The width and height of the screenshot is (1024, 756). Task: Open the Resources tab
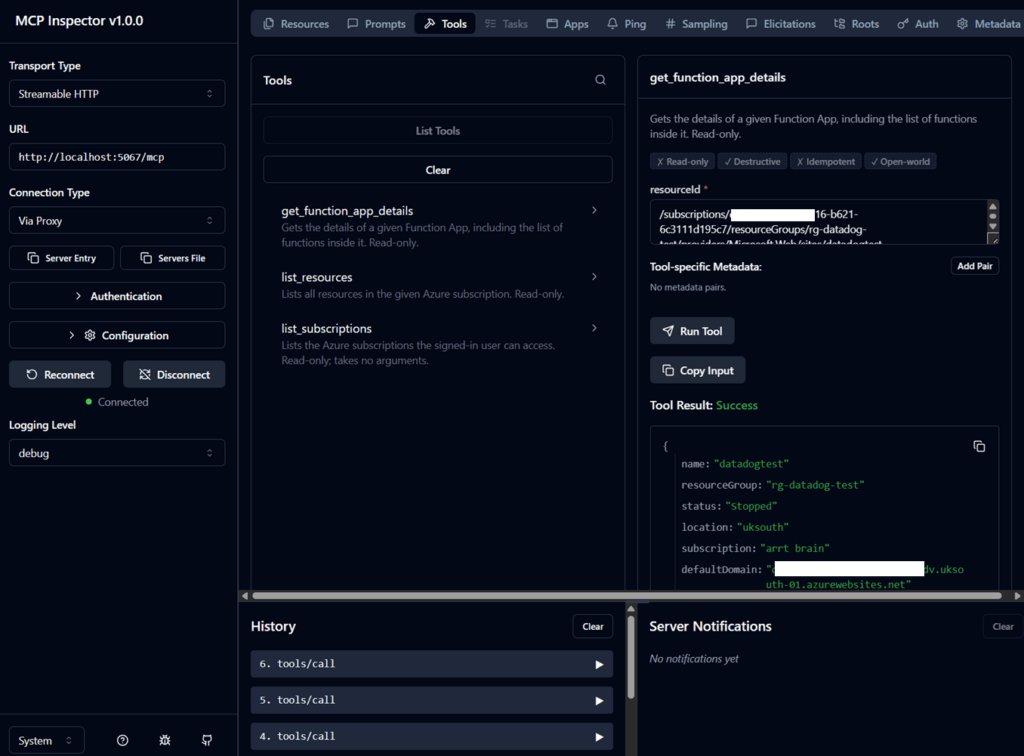(x=296, y=24)
